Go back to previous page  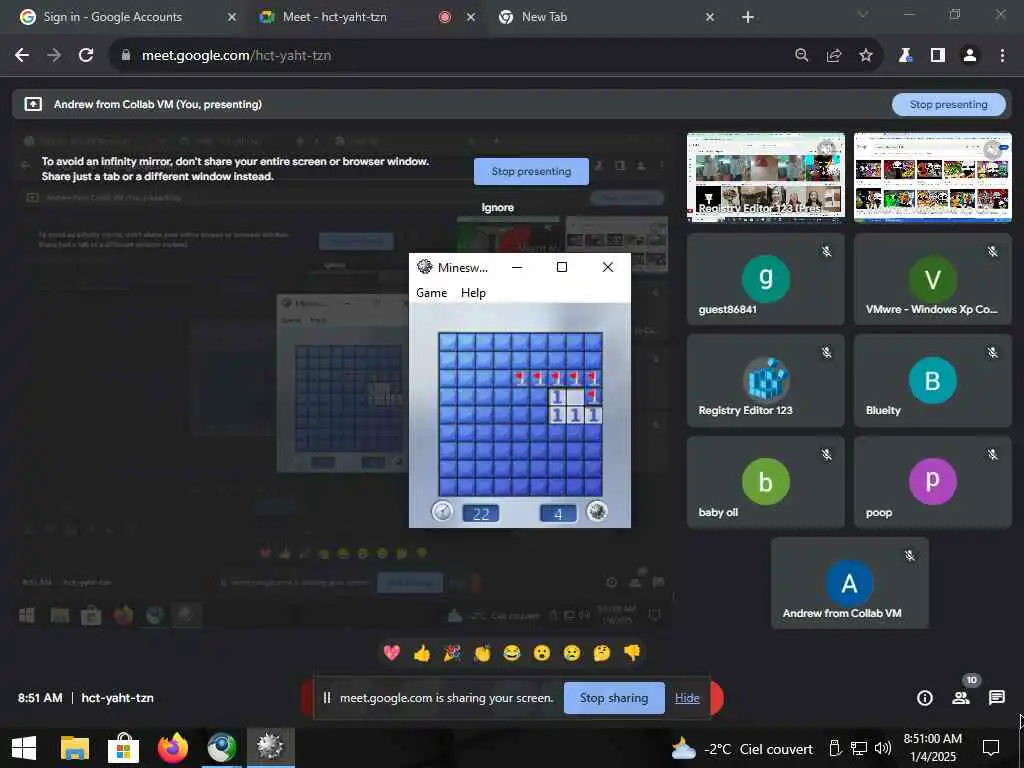pos(22,56)
